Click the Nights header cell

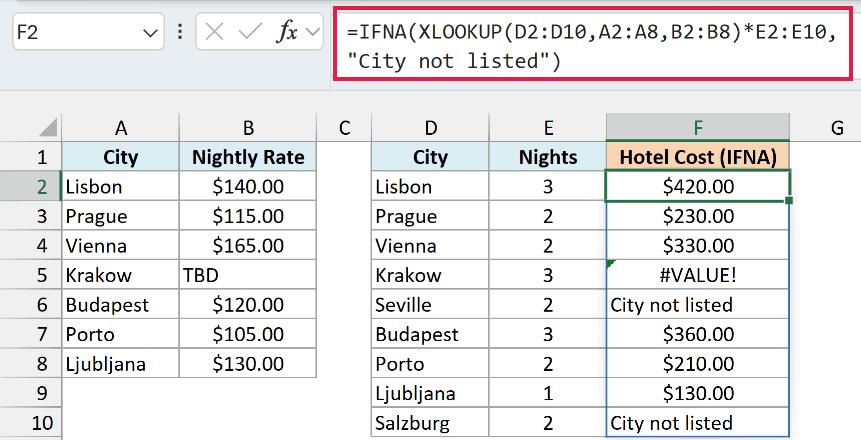click(x=548, y=157)
